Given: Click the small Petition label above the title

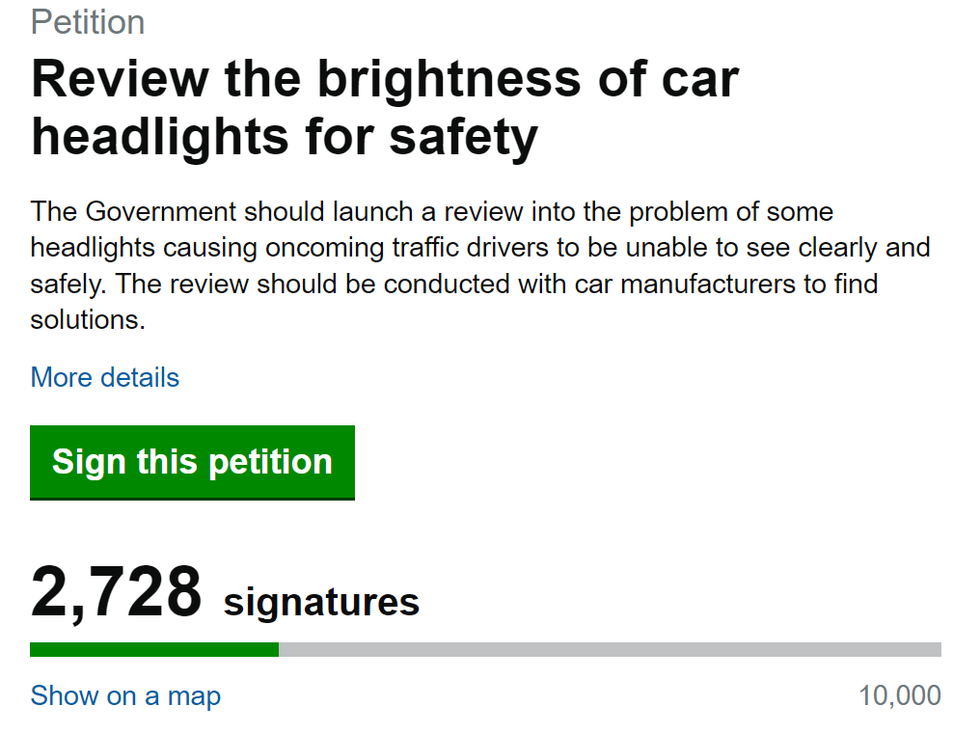Looking at the screenshot, I should 88,22.
